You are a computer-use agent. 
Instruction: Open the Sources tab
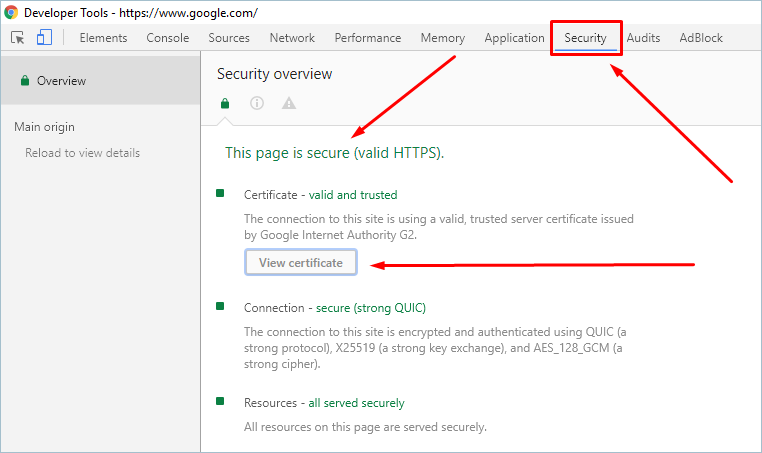(x=229, y=38)
